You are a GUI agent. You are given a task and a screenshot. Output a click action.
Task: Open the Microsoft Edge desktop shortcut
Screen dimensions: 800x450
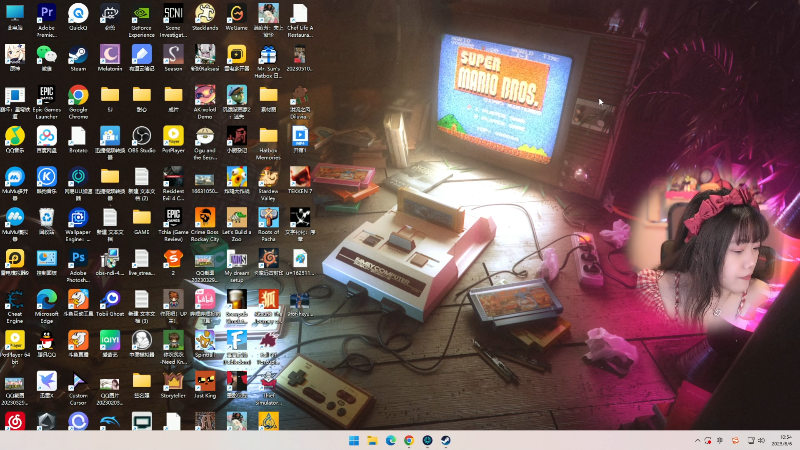pos(46,306)
